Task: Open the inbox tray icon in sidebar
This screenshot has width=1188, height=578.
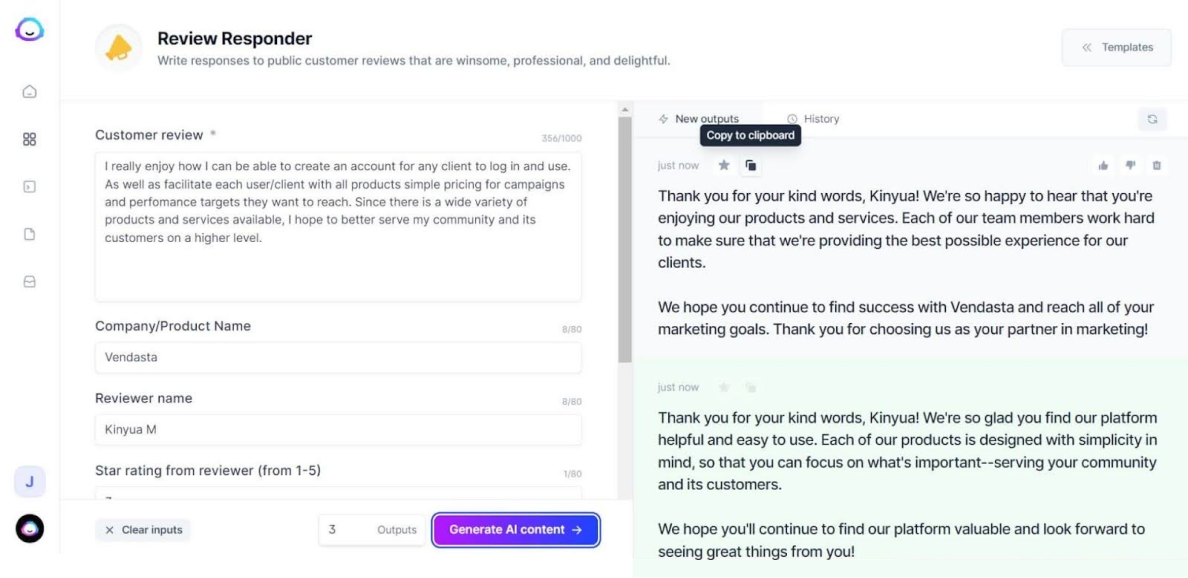Action: 29,282
